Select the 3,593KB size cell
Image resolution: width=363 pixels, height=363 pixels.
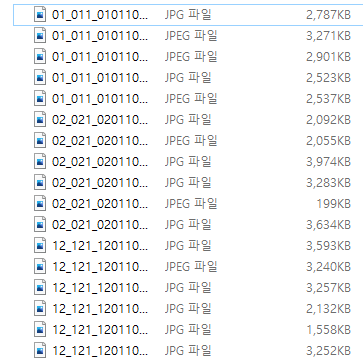[x=328, y=246]
